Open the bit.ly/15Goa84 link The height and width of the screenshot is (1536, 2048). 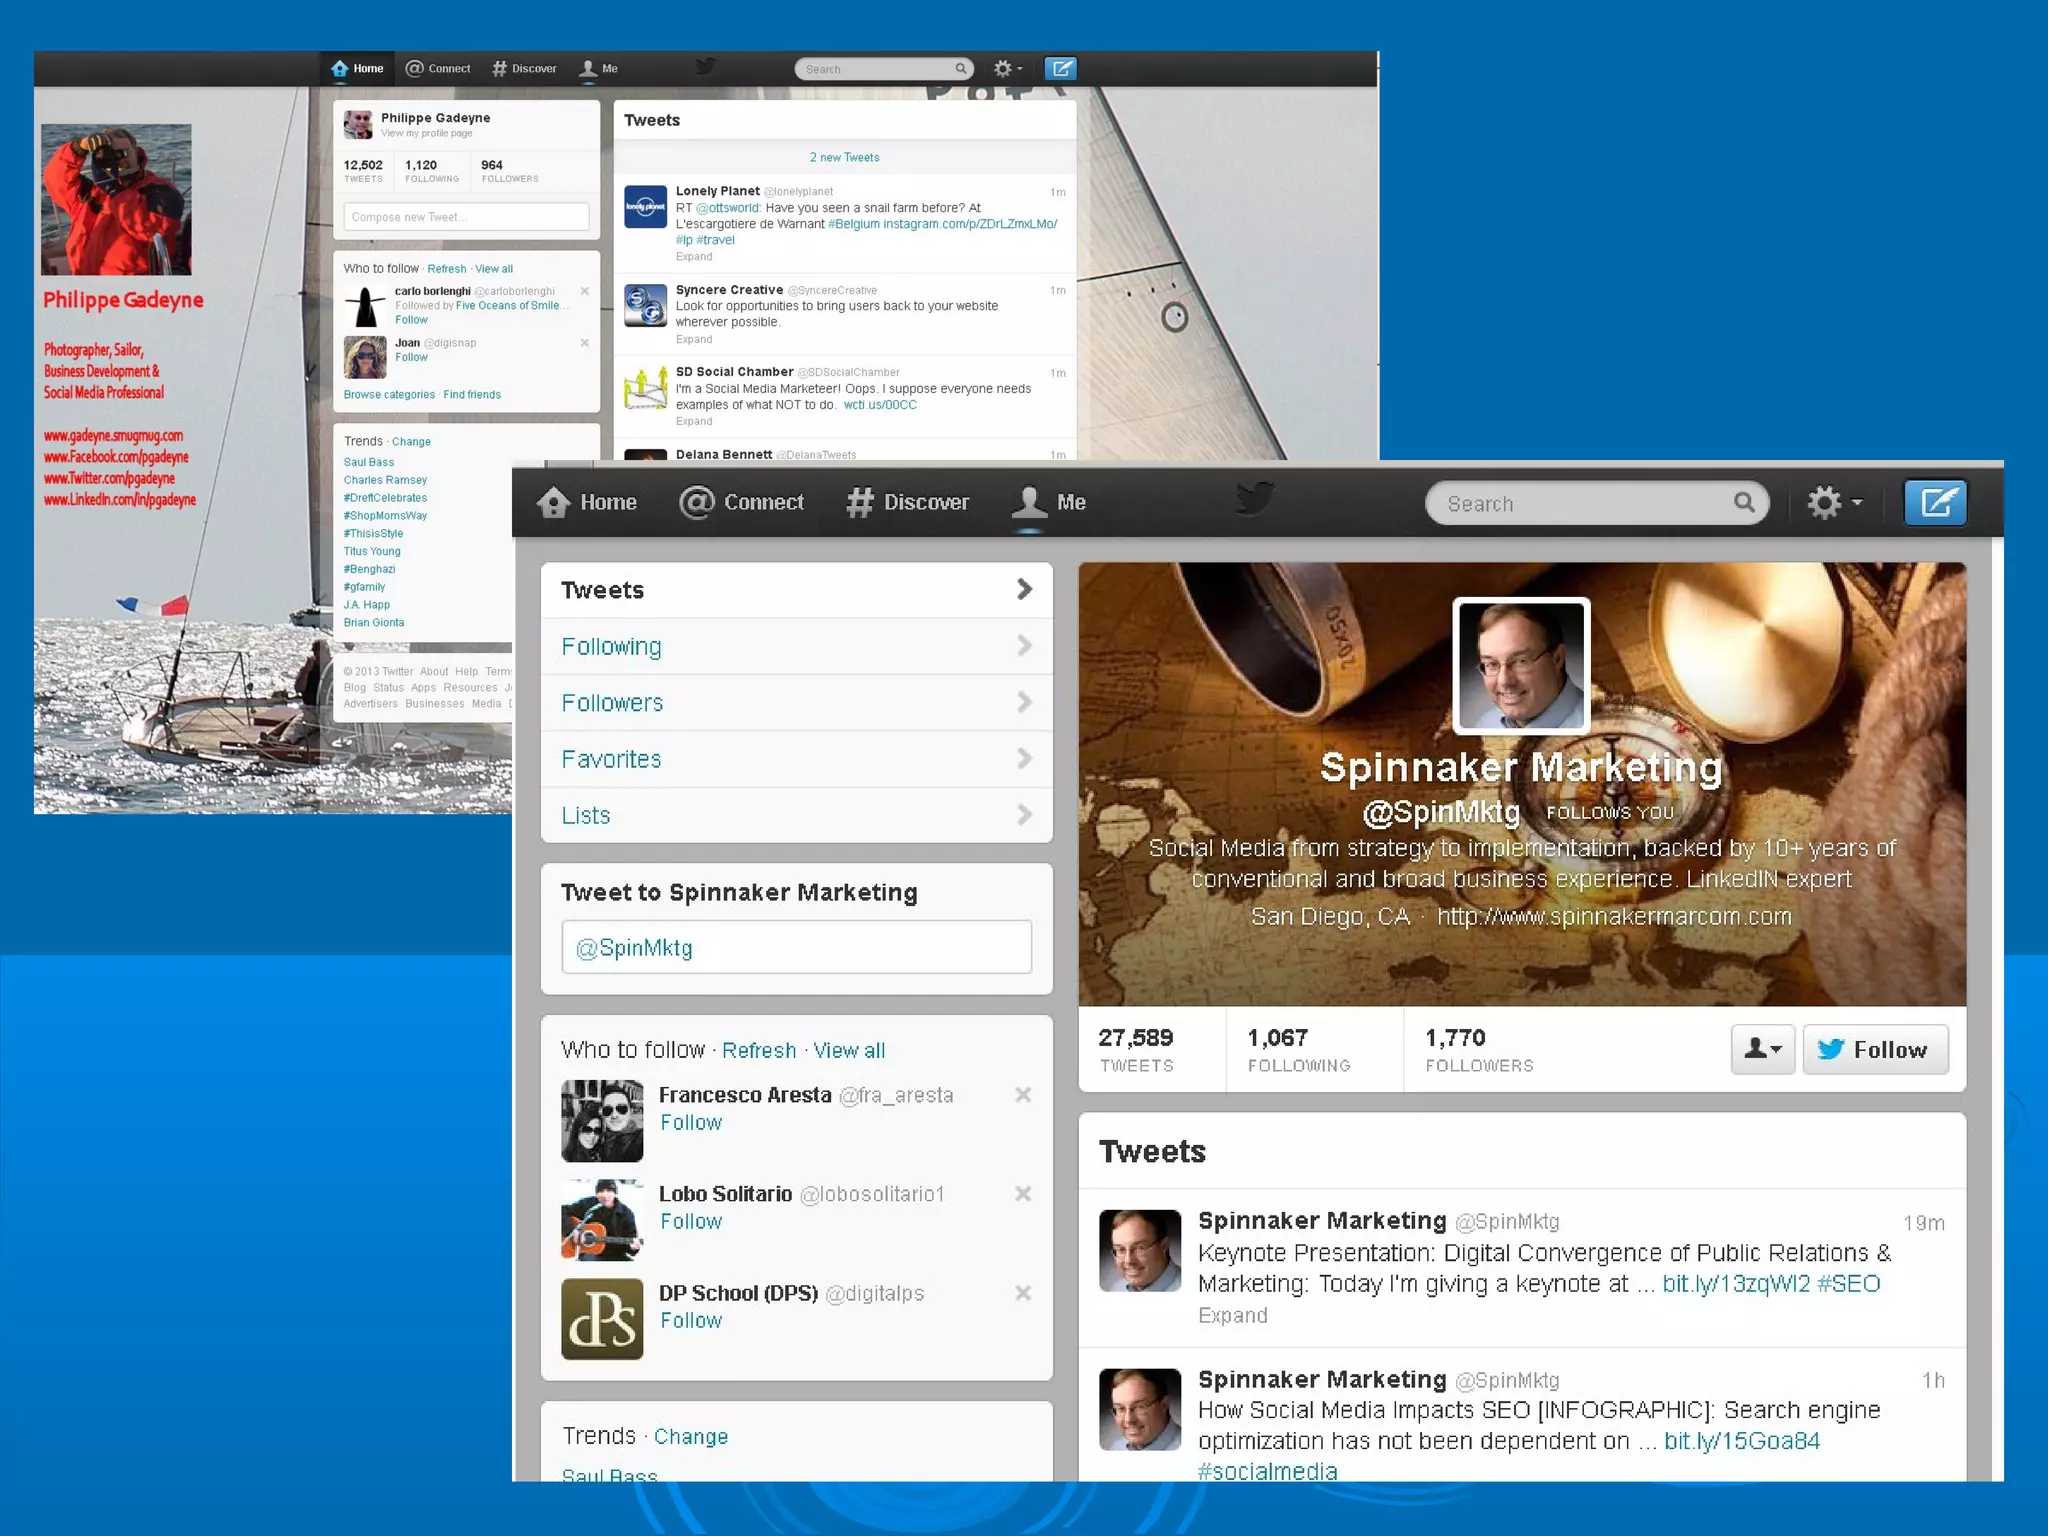[1741, 1441]
